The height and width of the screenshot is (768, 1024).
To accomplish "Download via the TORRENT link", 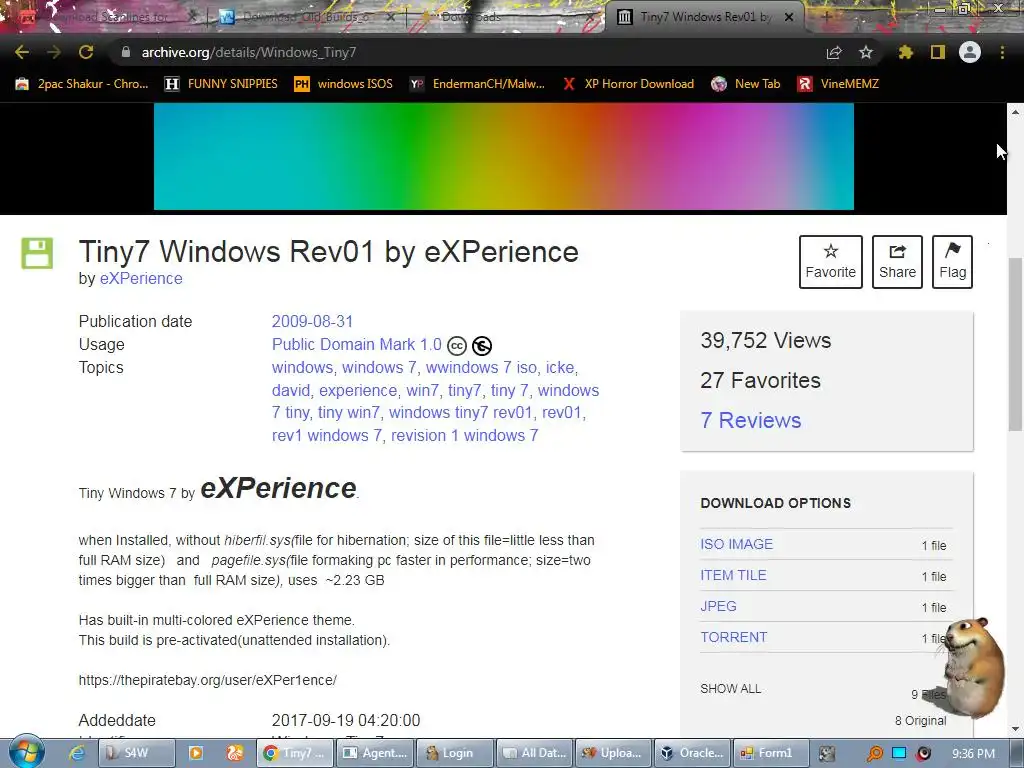I will 733,637.
